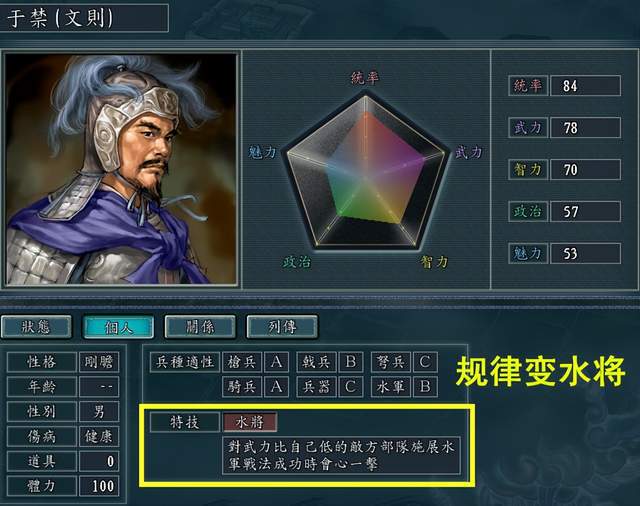This screenshot has height=506, width=640.
Task: Click the 于禁 (文則) name title bar
Action: (84, 18)
